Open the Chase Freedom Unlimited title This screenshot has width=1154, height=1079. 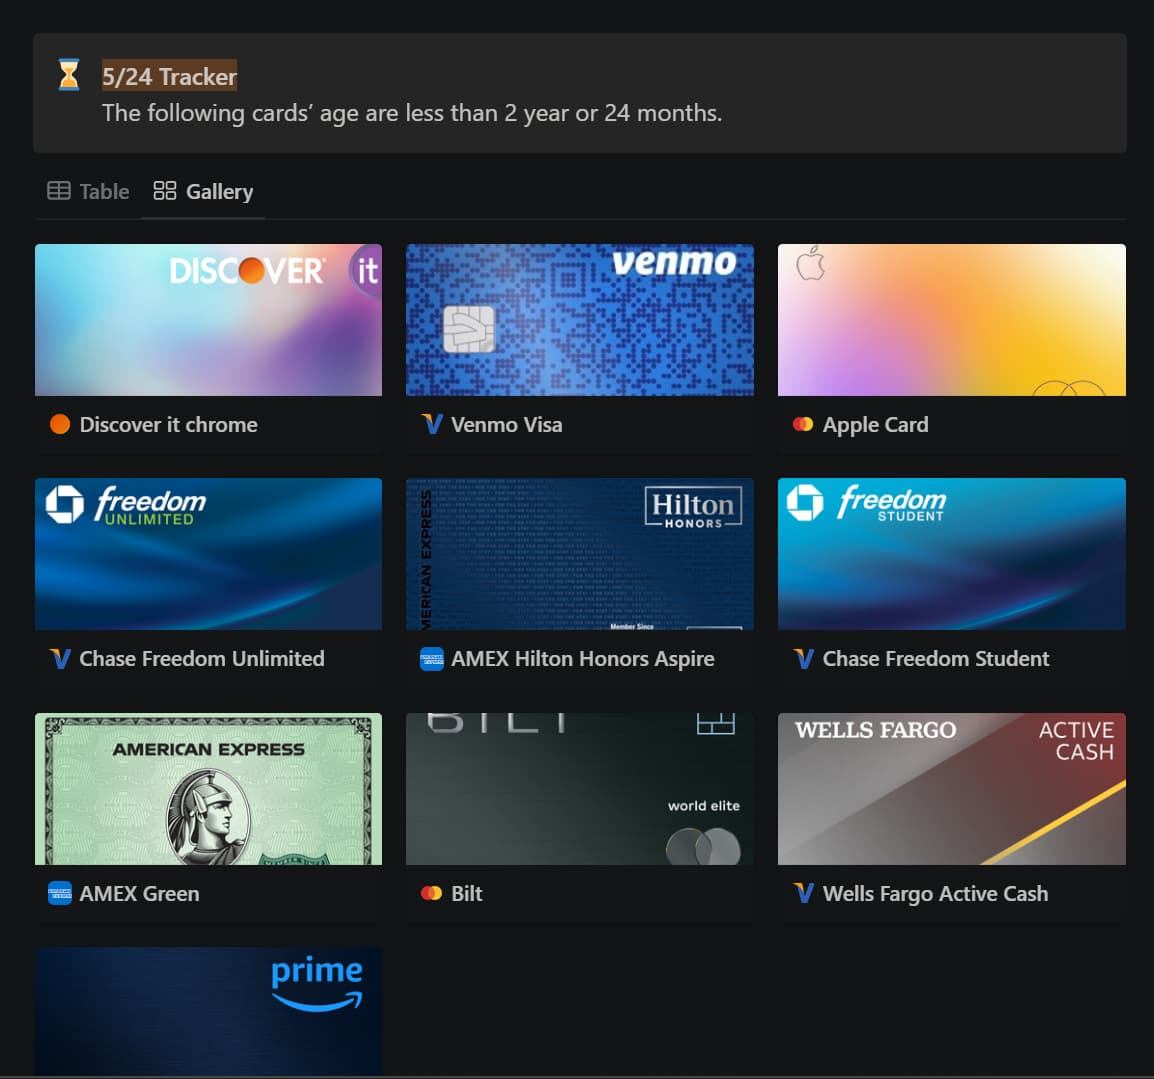tap(202, 659)
